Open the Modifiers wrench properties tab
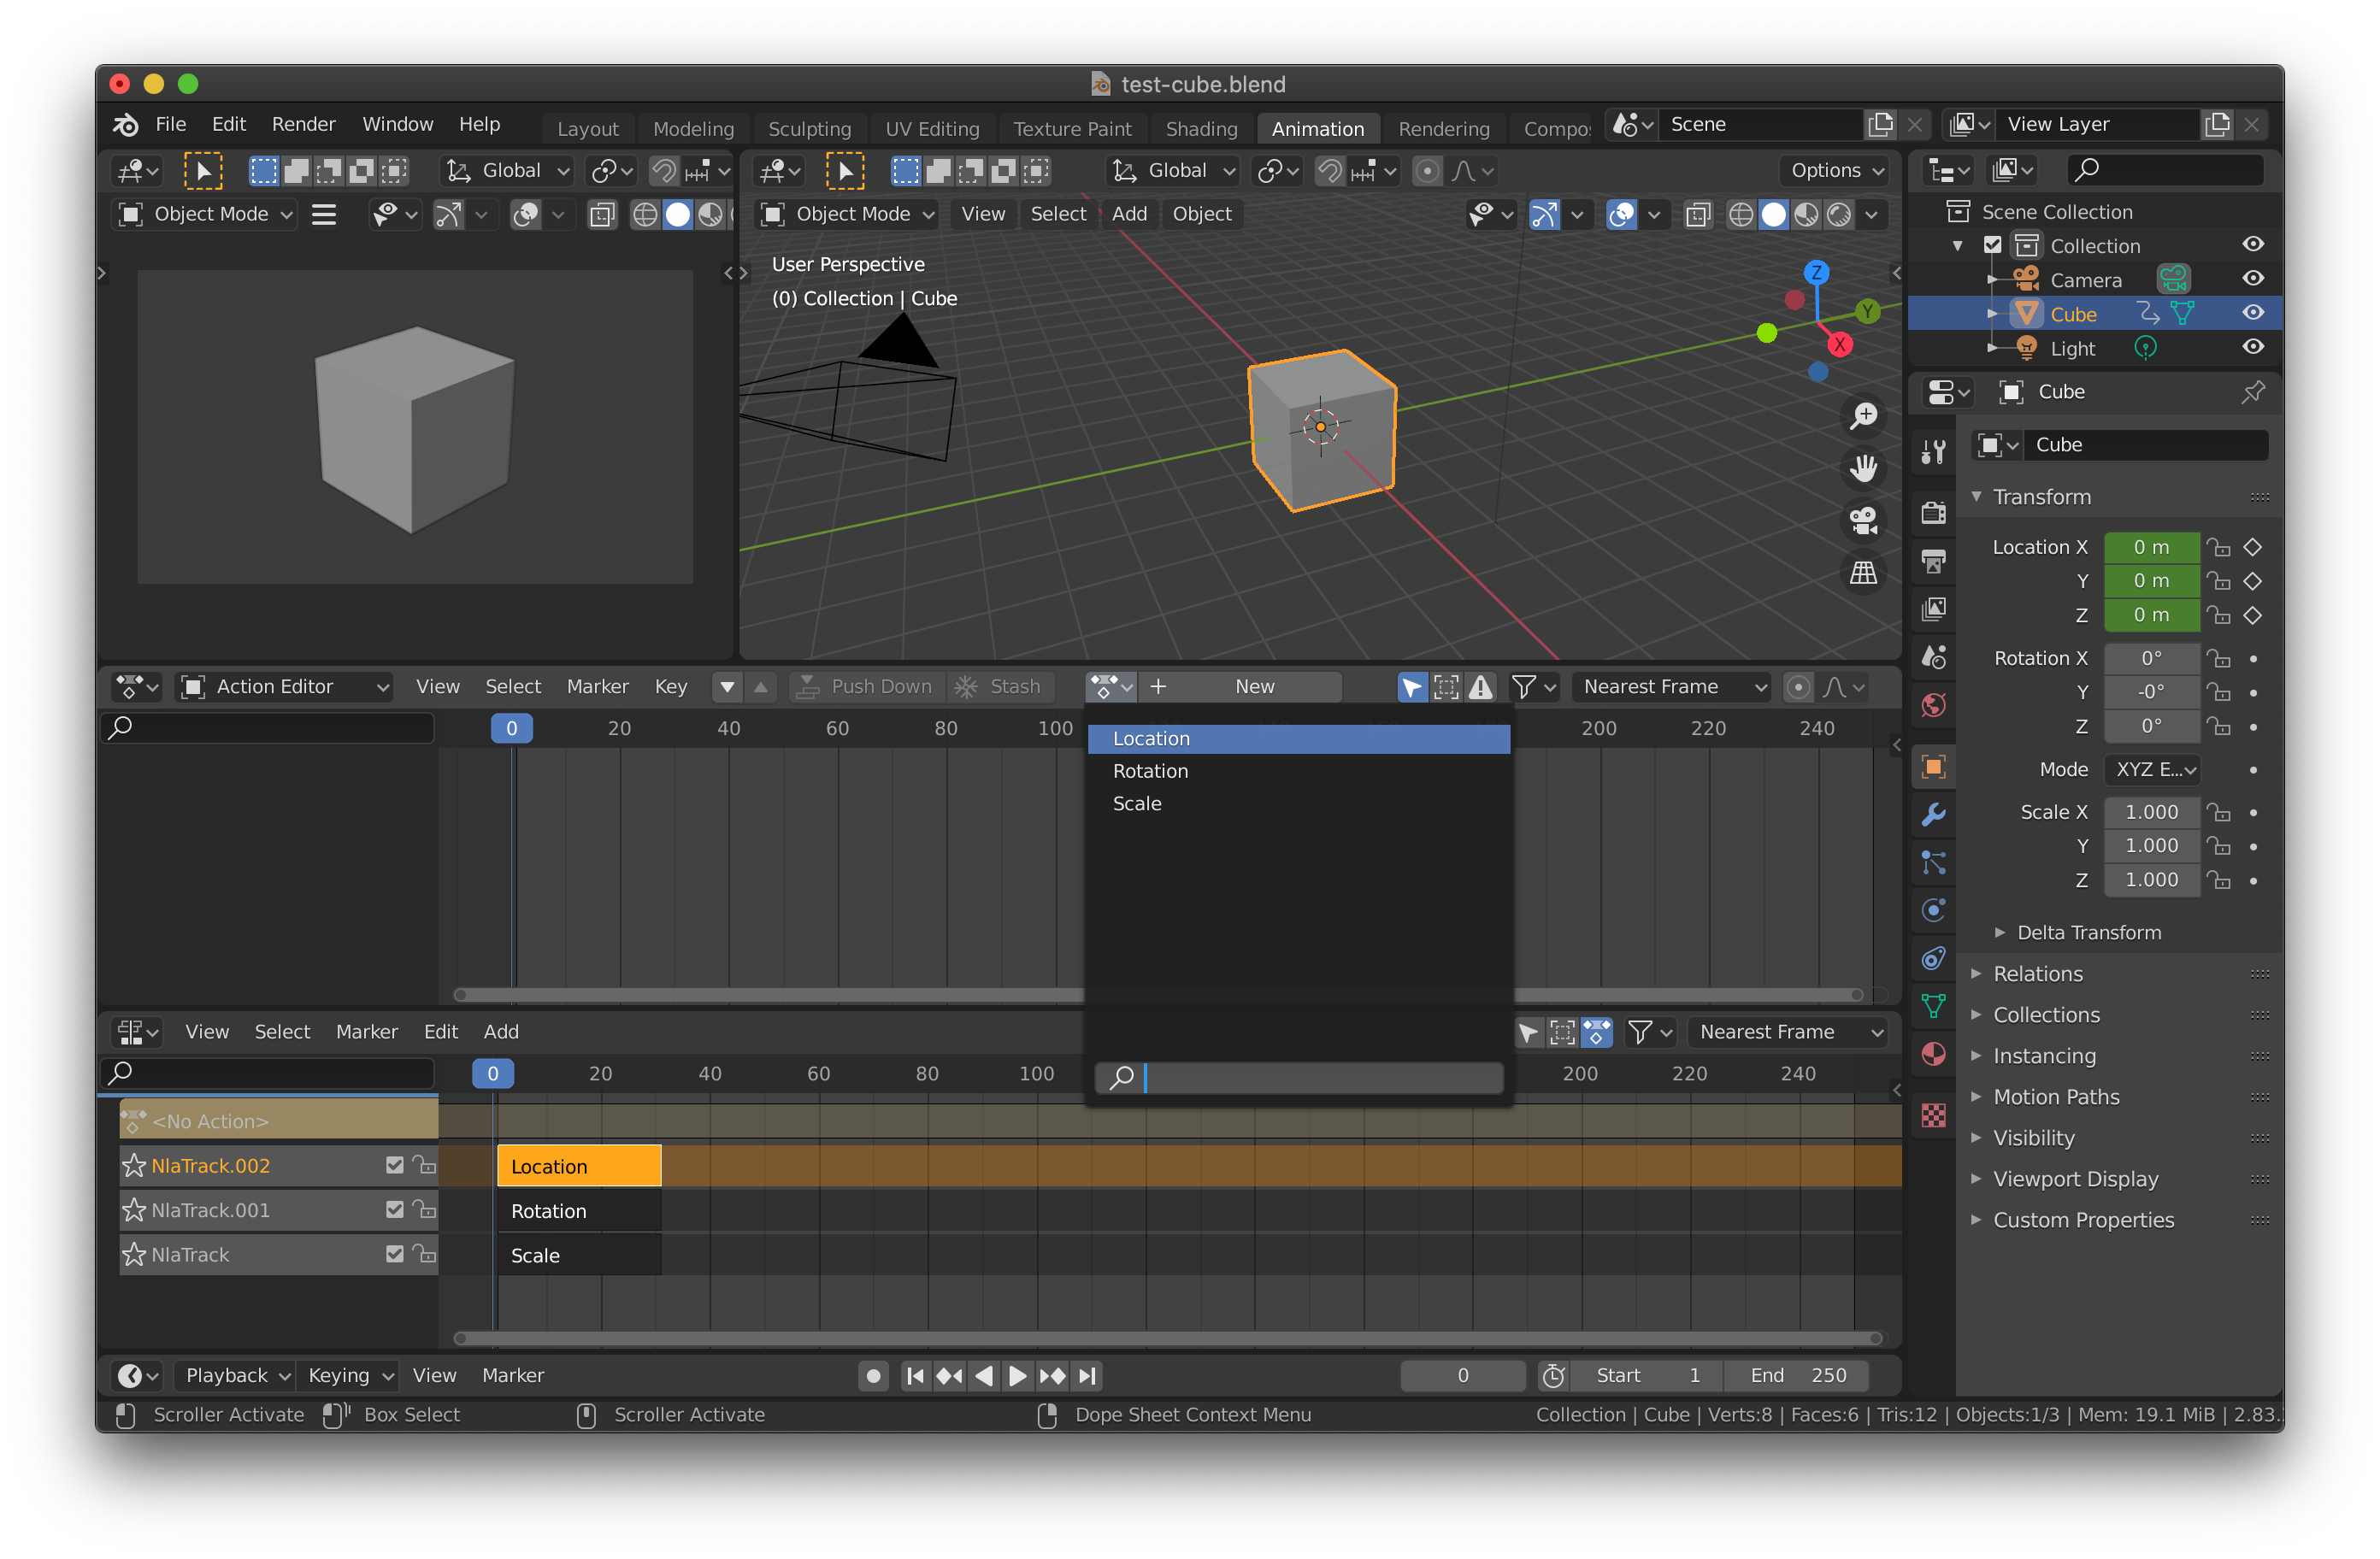The height and width of the screenshot is (1559, 2380). click(1933, 815)
